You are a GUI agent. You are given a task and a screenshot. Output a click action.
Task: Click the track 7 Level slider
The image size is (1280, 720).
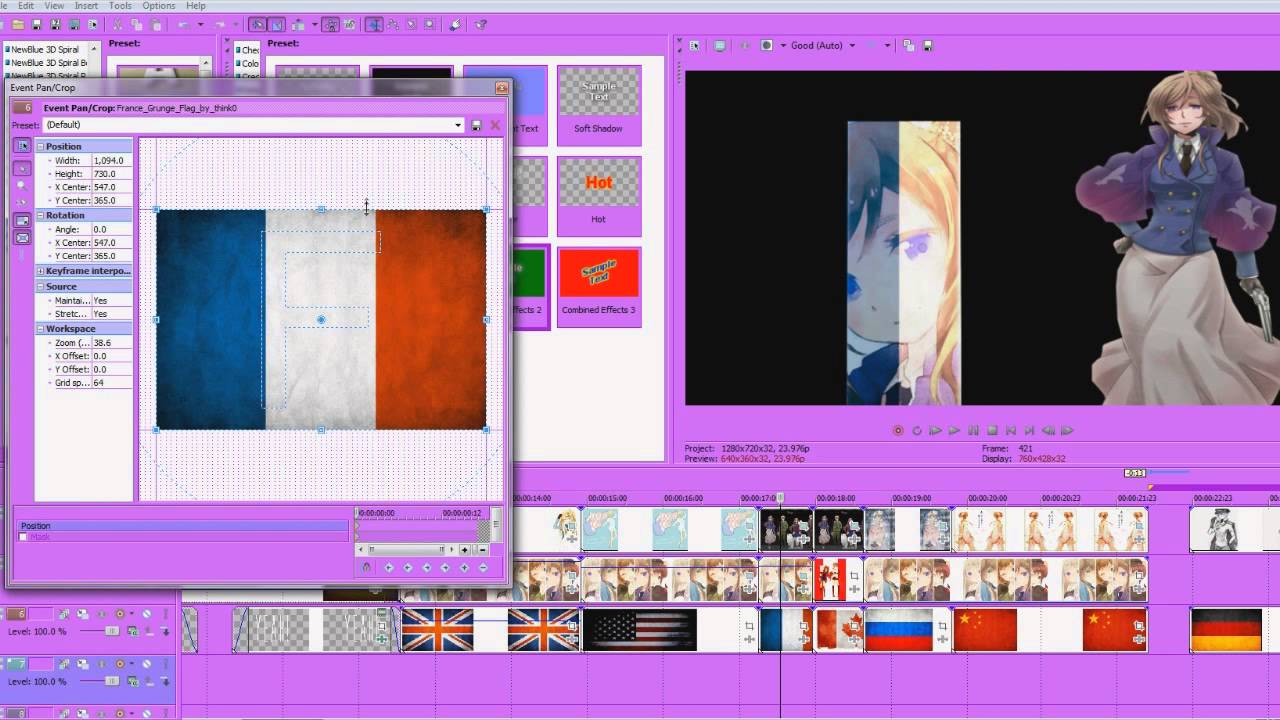coord(112,681)
